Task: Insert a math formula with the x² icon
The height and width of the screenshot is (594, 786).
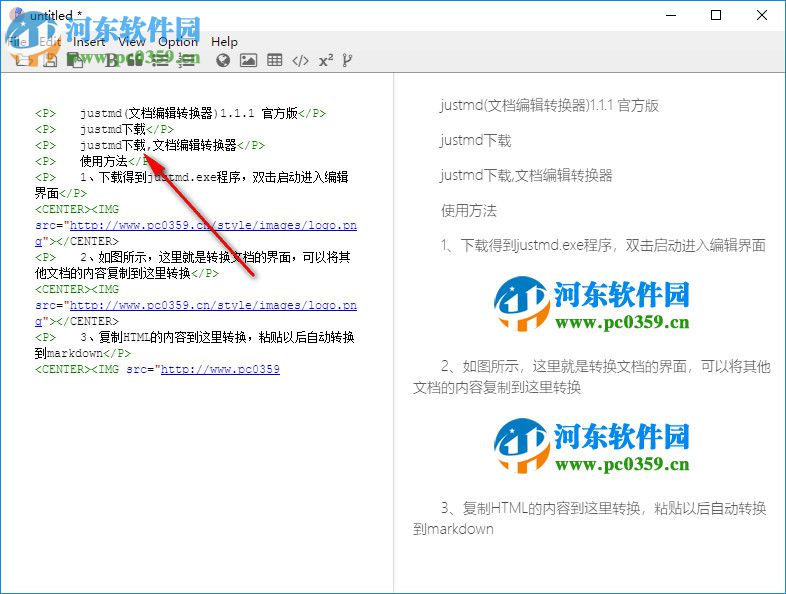Action: (x=326, y=61)
